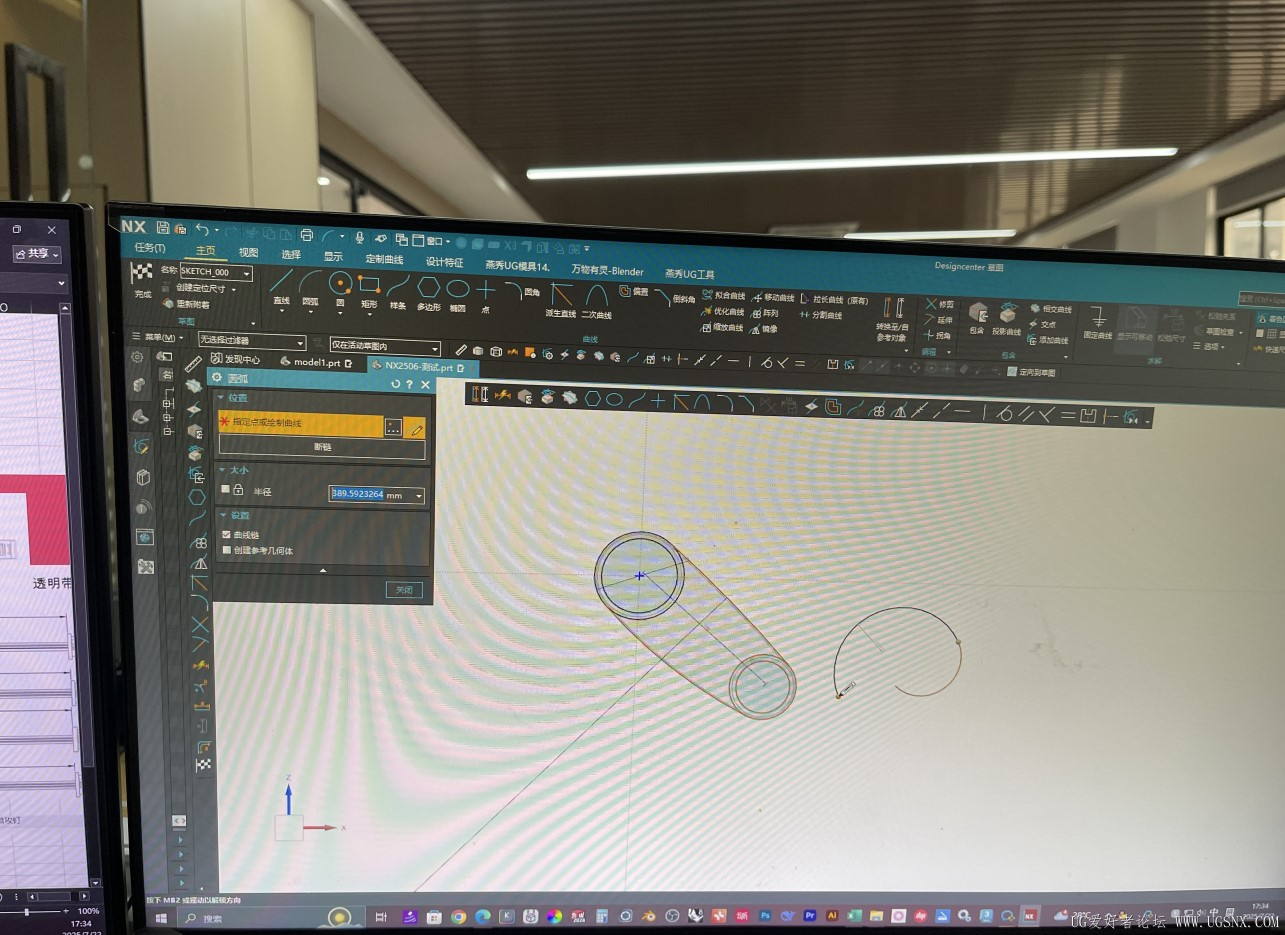Select the 直线 (Line) sketch tool

tap(281, 287)
